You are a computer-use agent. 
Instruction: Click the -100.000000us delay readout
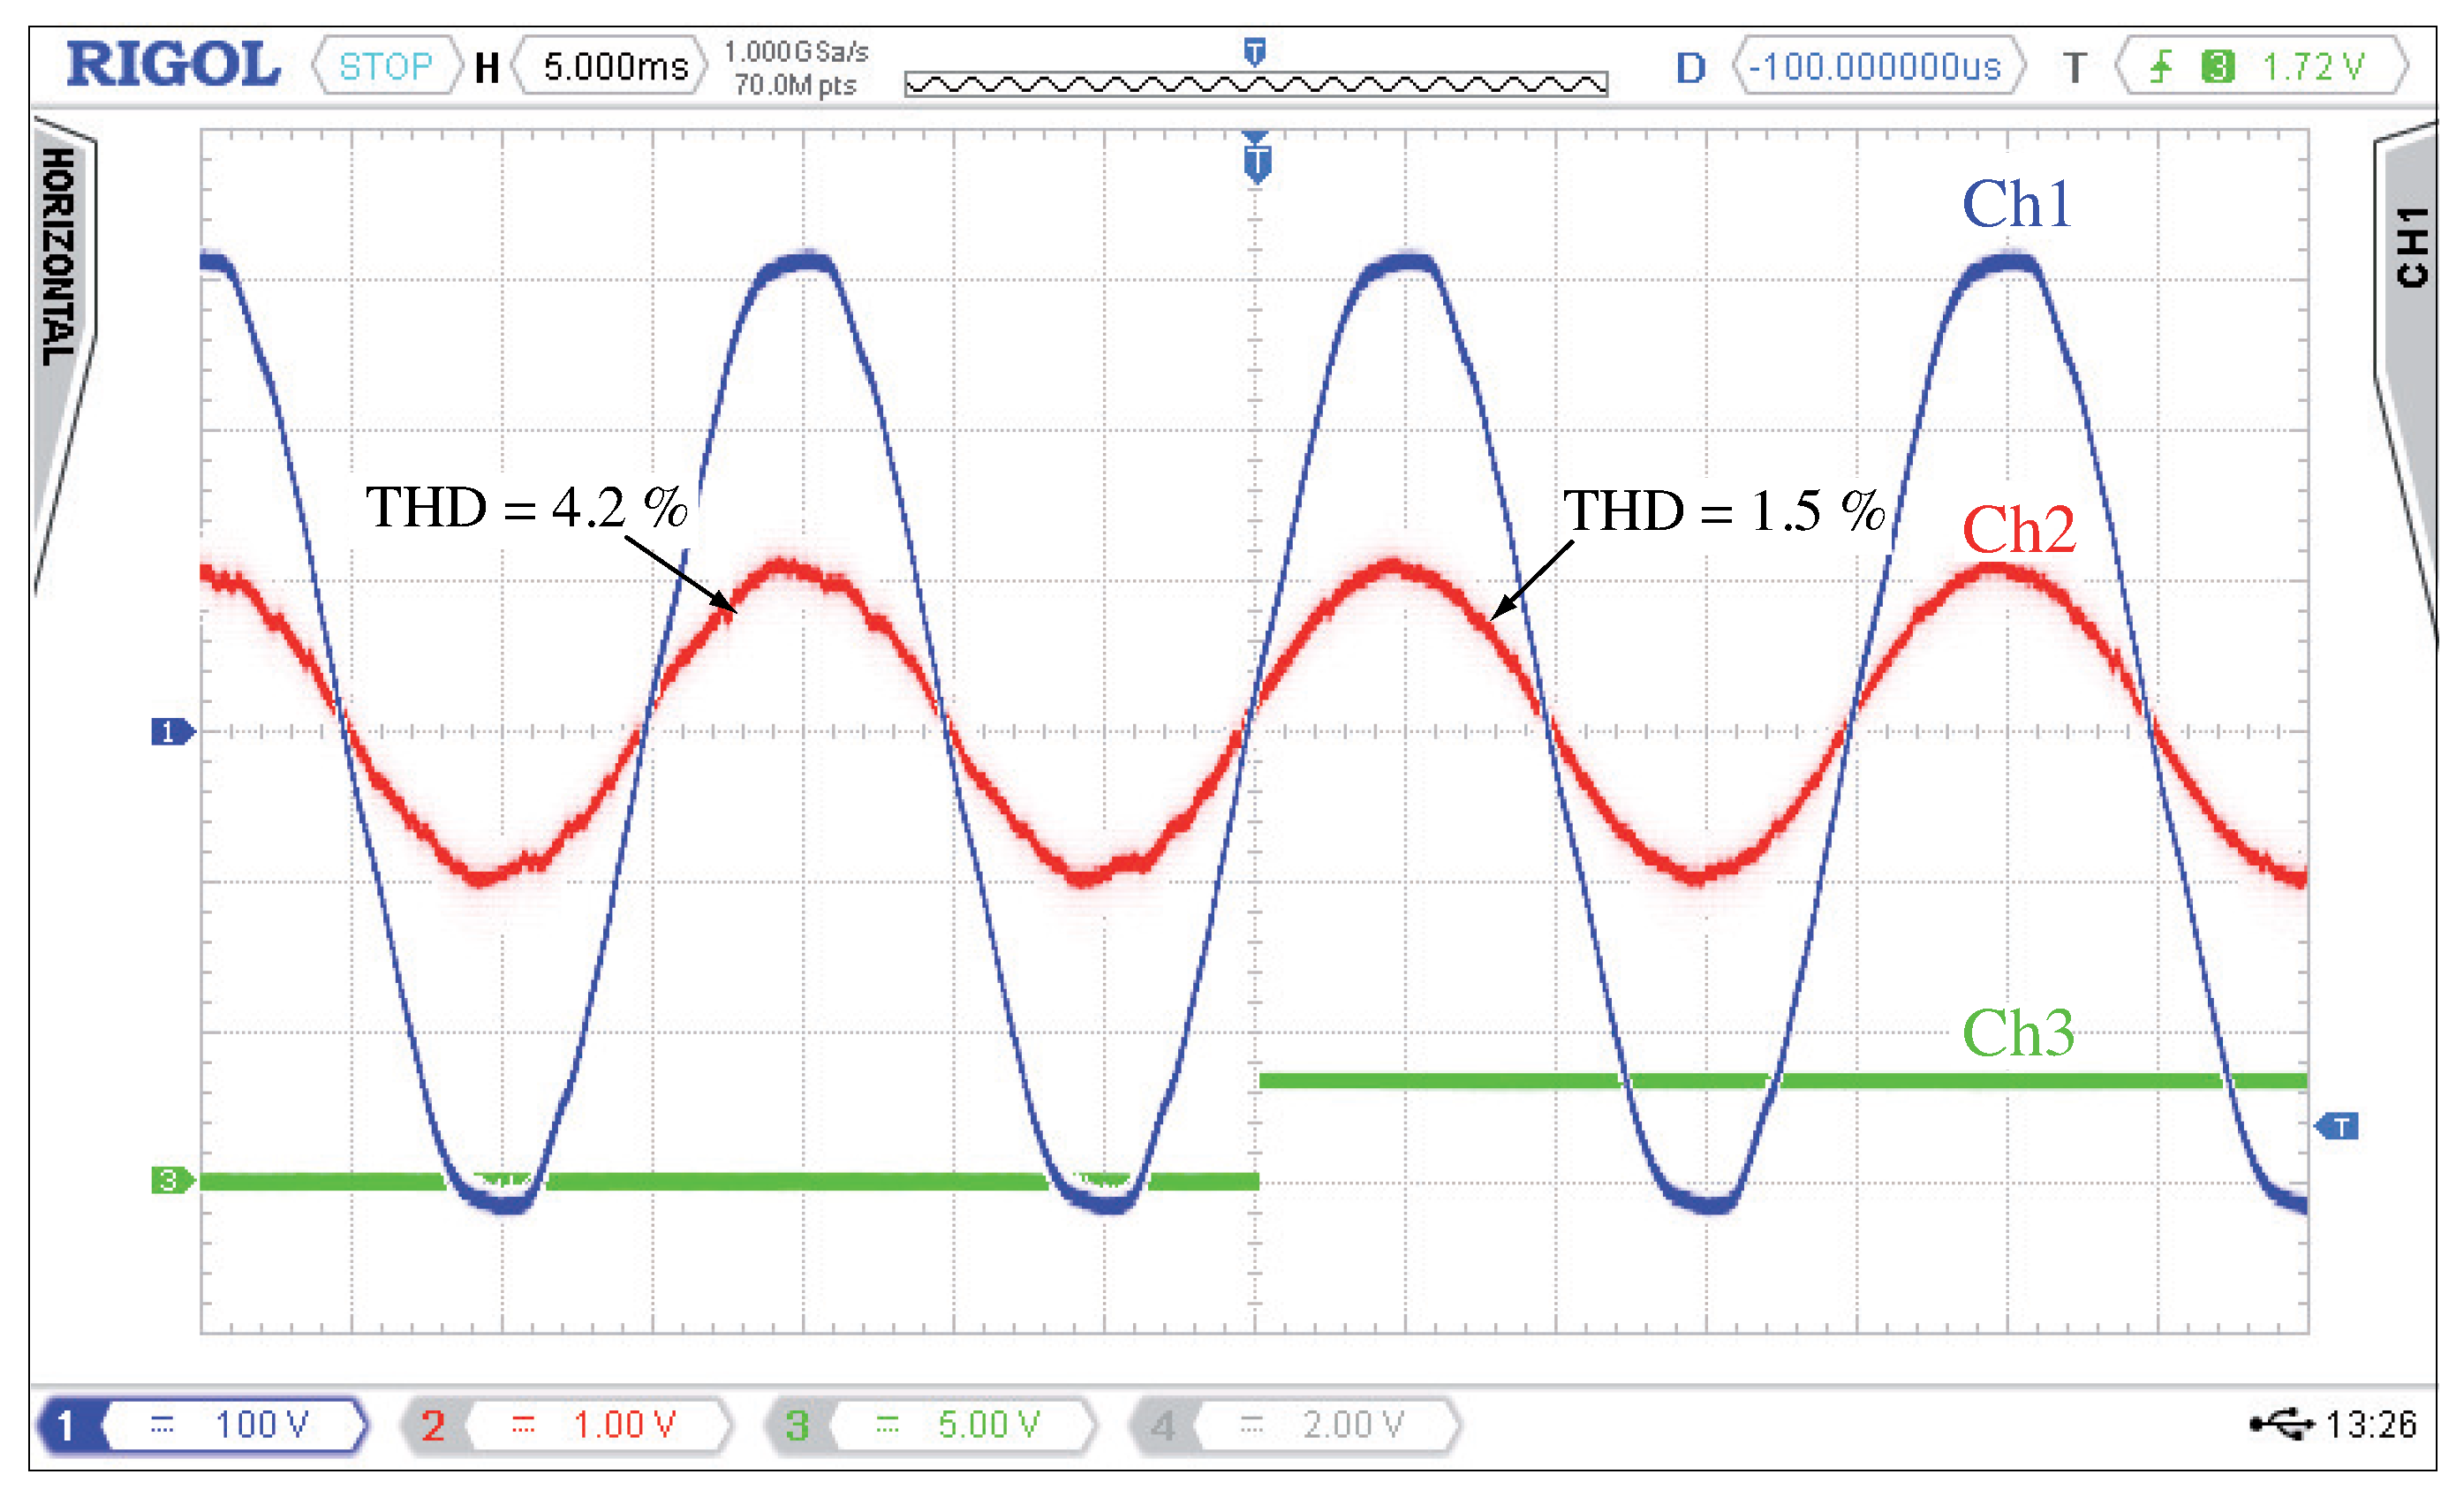pos(1878,67)
